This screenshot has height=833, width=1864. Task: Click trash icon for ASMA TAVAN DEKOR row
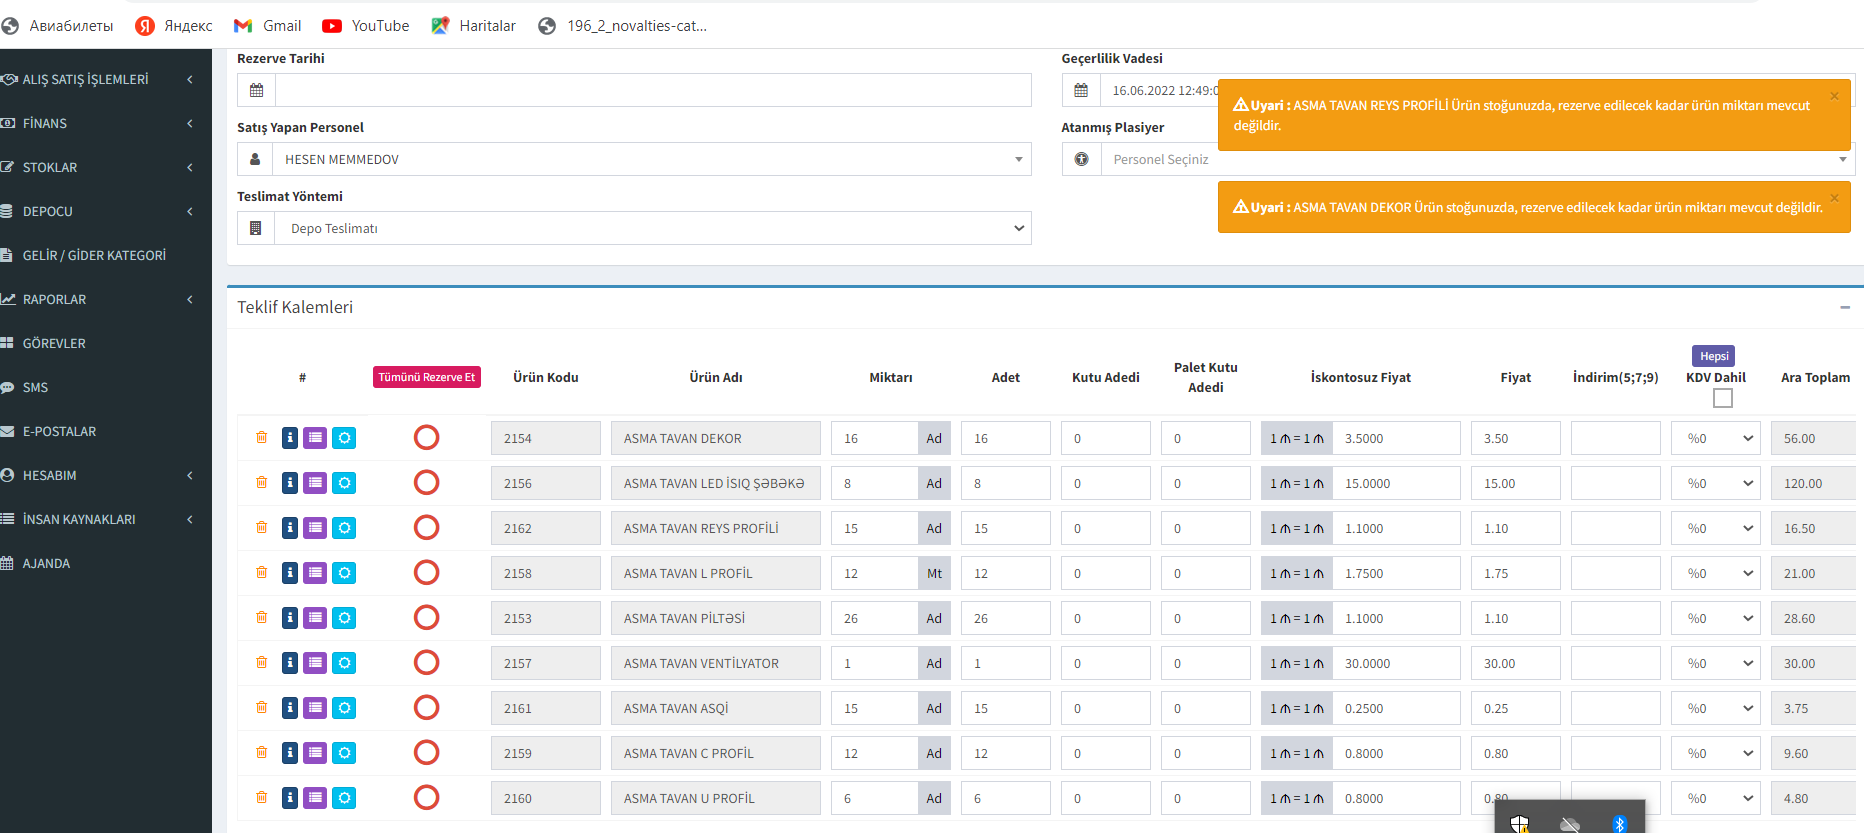point(262,437)
